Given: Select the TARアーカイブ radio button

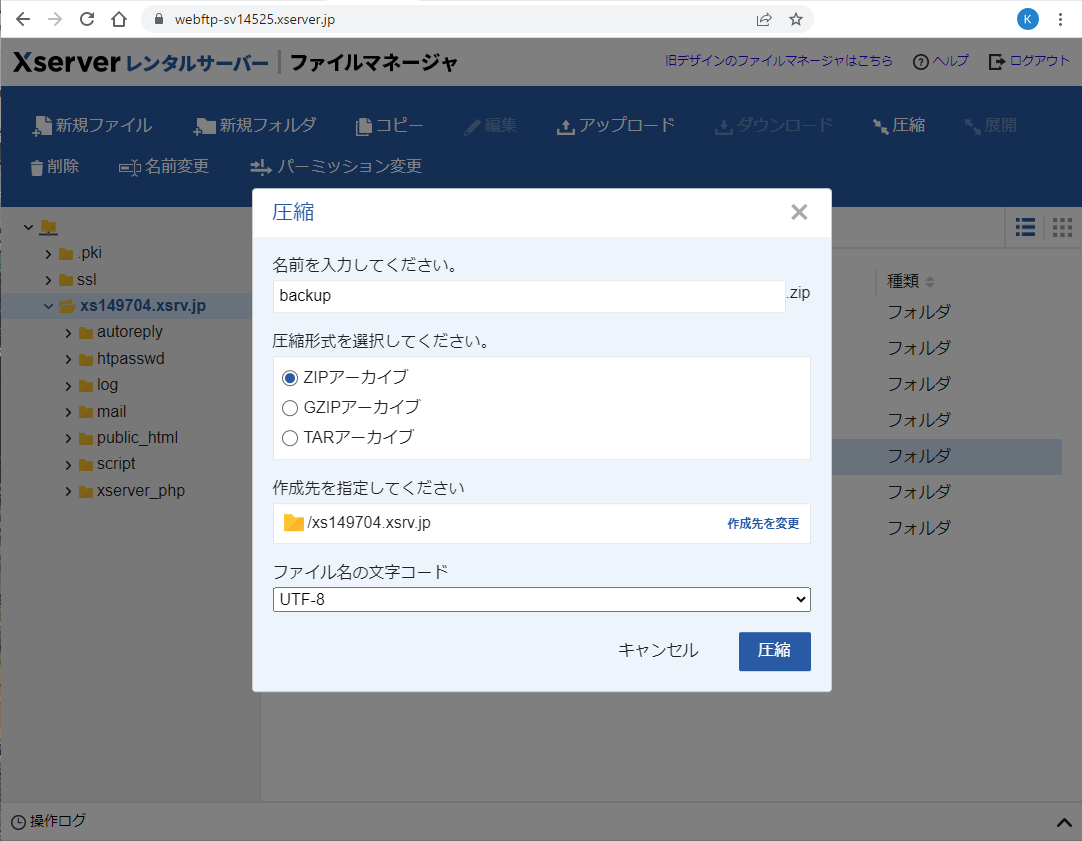Looking at the screenshot, I should [x=290, y=437].
